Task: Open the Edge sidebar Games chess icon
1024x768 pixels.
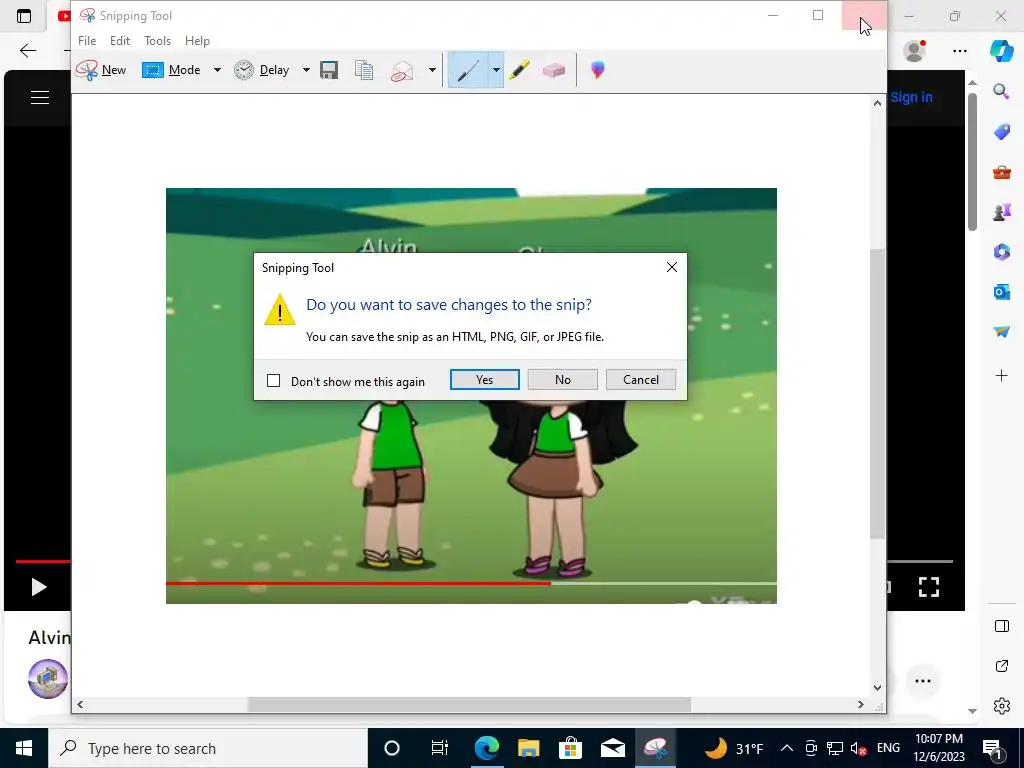Action: [x=1001, y=212]
